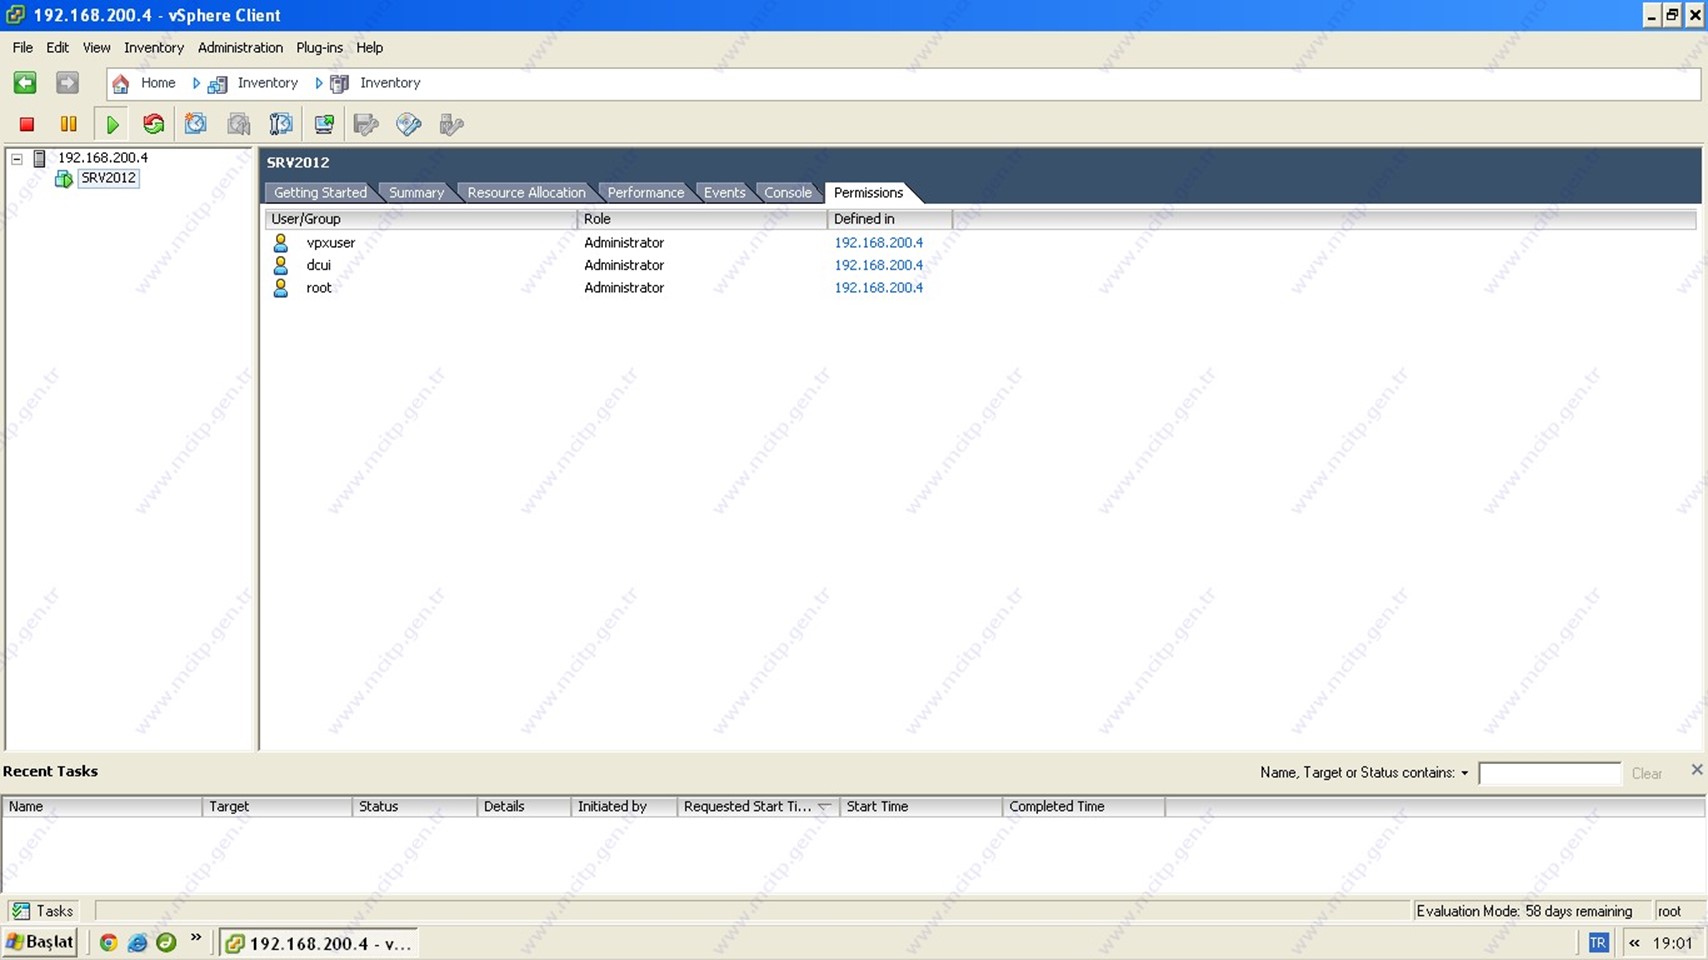
Task: Suspend the VM with pause icon
Action: point(69,124)
